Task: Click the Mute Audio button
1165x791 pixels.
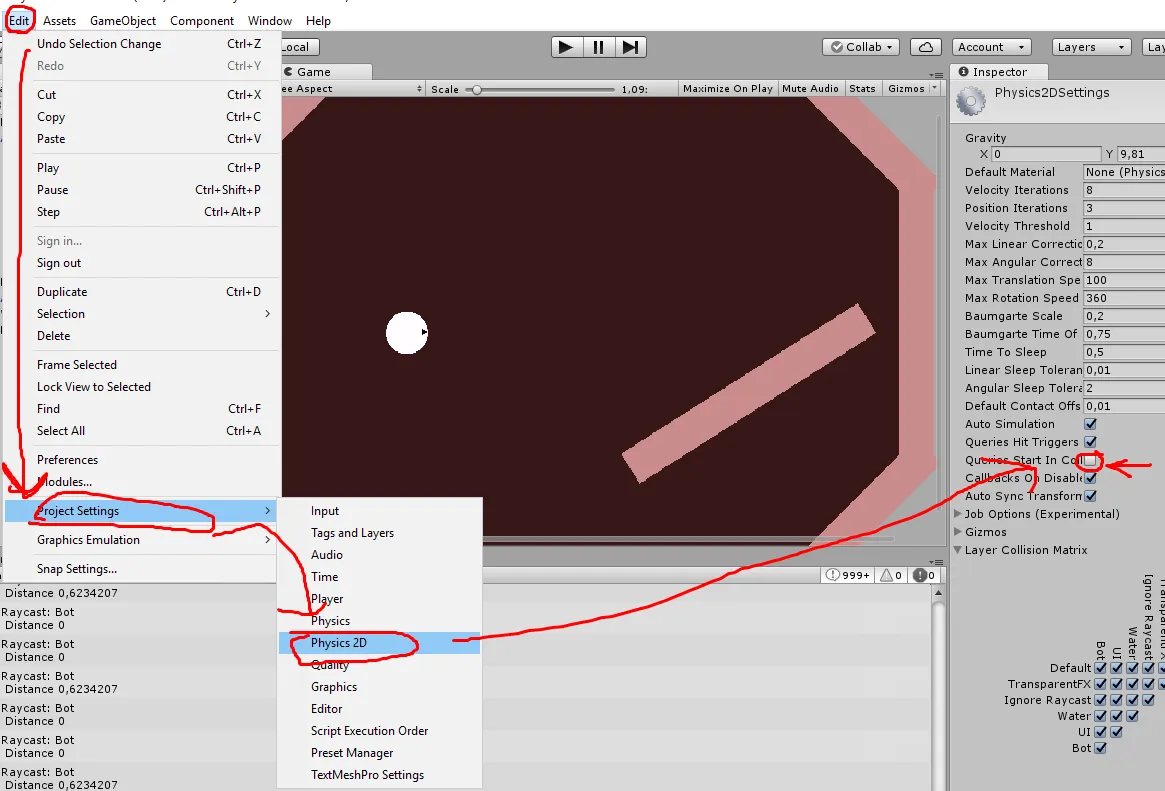Action: tap(810, 88)
